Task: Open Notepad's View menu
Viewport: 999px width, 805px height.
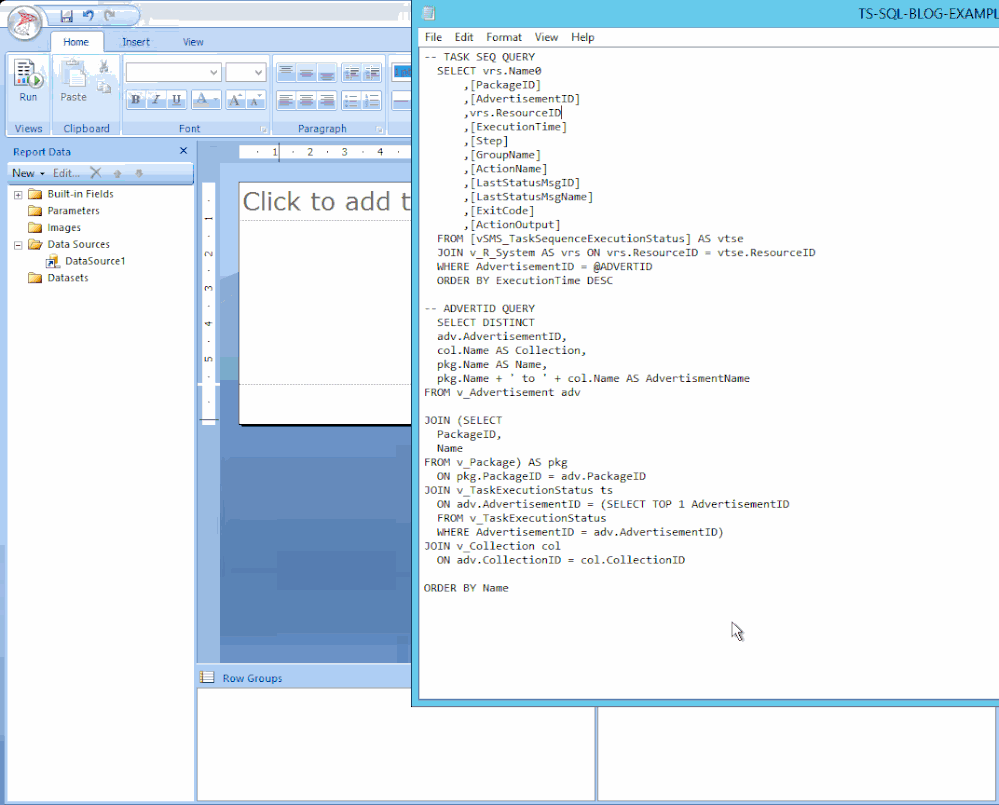Action: 546,37
